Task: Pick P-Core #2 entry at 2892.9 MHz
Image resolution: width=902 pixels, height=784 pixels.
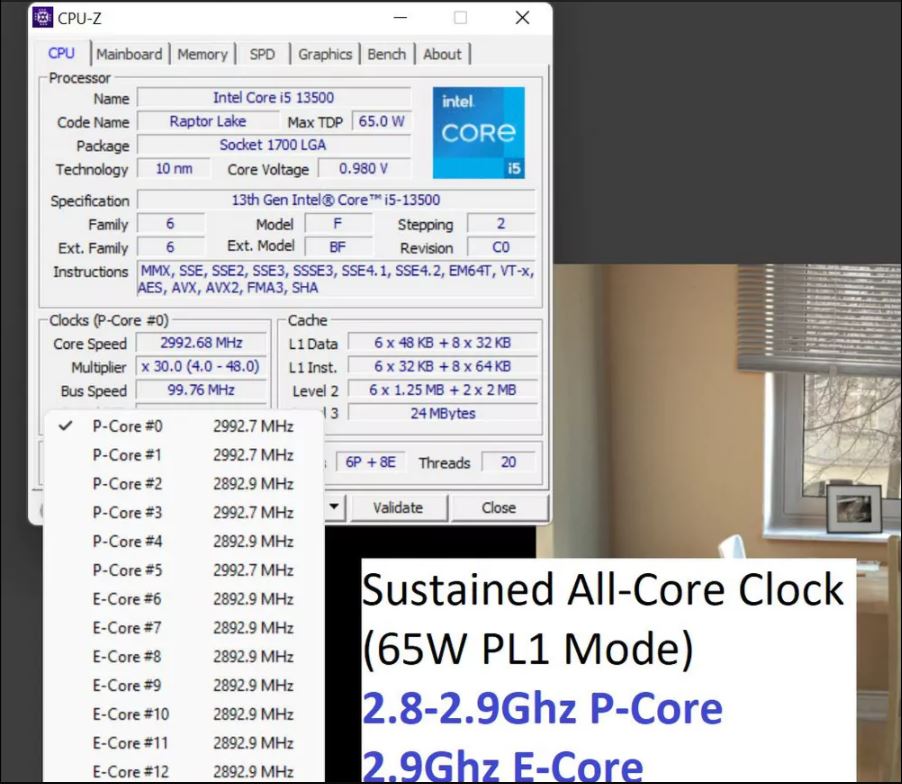Action: (x=184, y=484)
